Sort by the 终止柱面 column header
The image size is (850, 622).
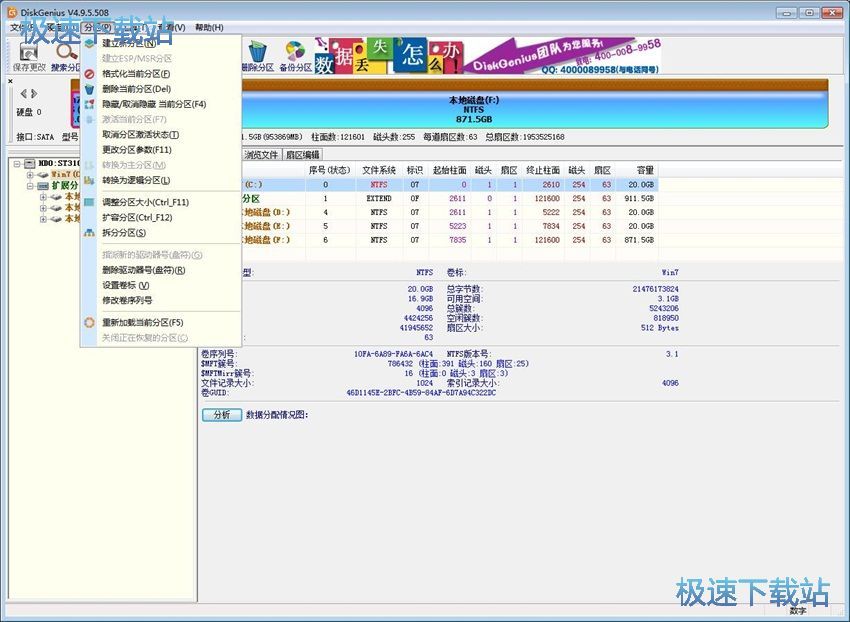(543, 170)
